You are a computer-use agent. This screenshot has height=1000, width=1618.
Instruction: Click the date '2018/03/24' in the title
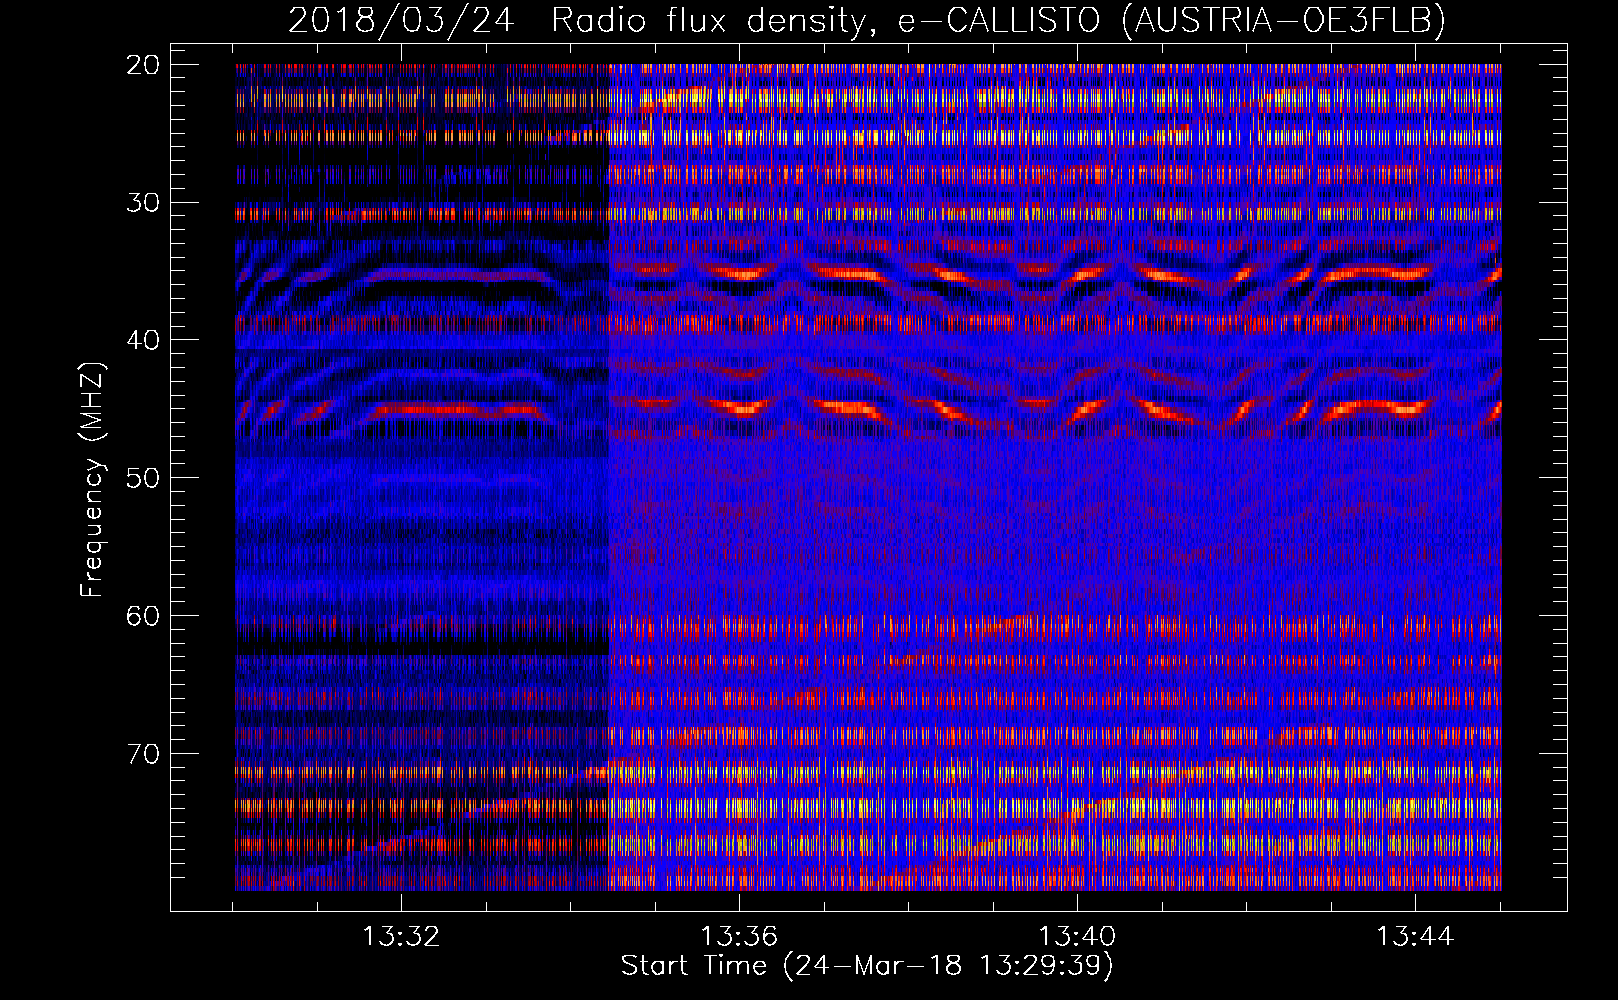pos(401,21)
